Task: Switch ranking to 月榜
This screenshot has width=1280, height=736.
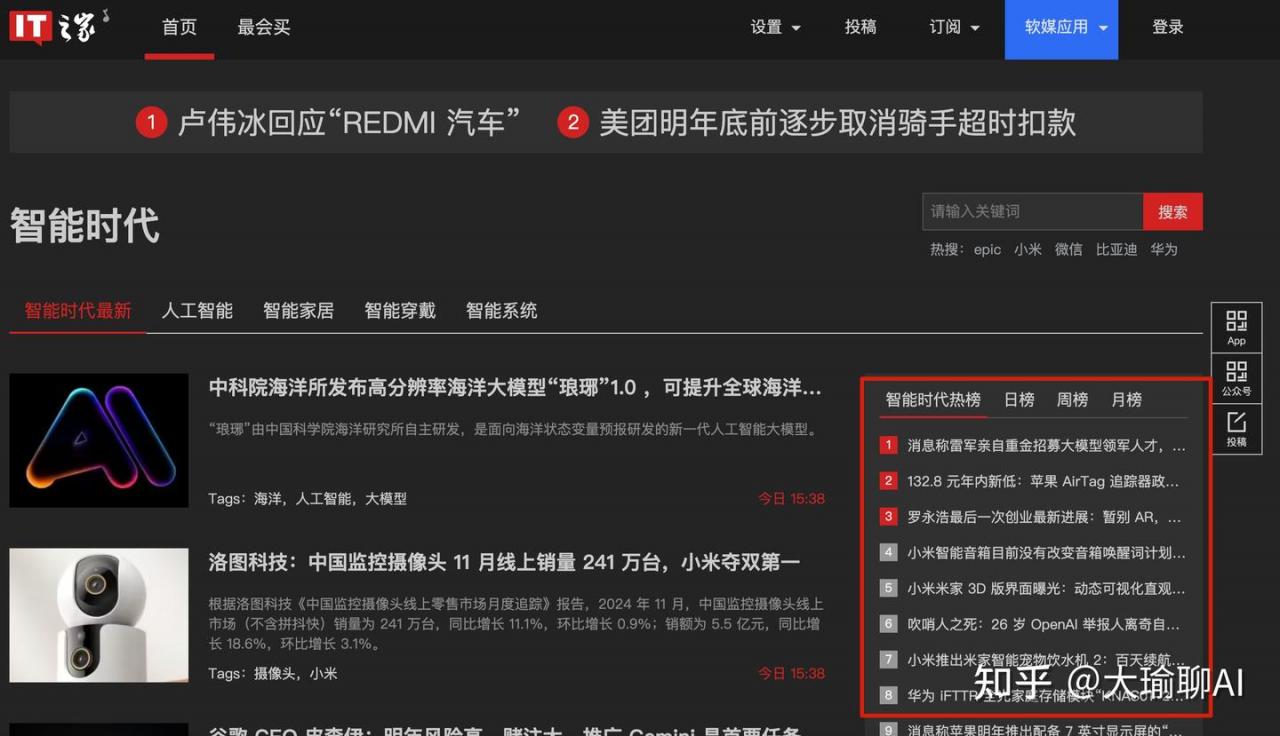Action: tap(1126, 400)
